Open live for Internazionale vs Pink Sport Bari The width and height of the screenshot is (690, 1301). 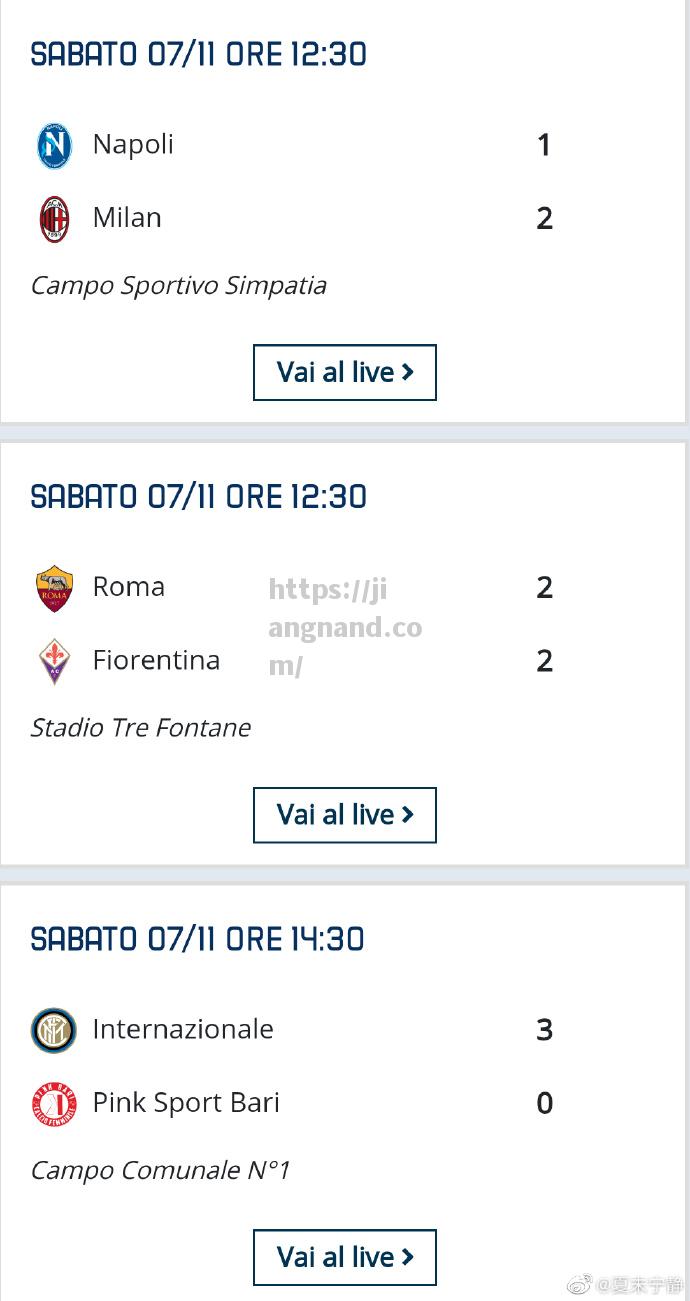coord(345,1257)
